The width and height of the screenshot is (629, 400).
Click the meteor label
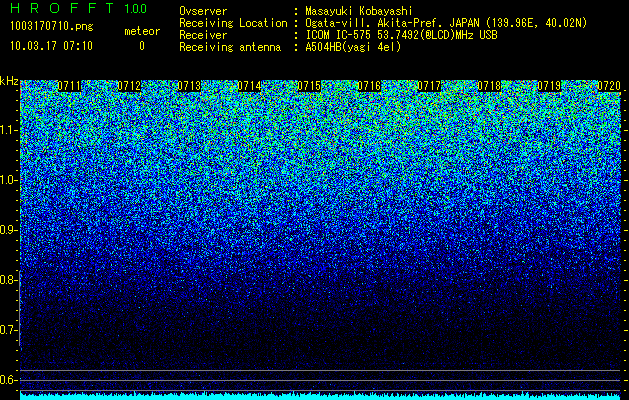(142, 31)
